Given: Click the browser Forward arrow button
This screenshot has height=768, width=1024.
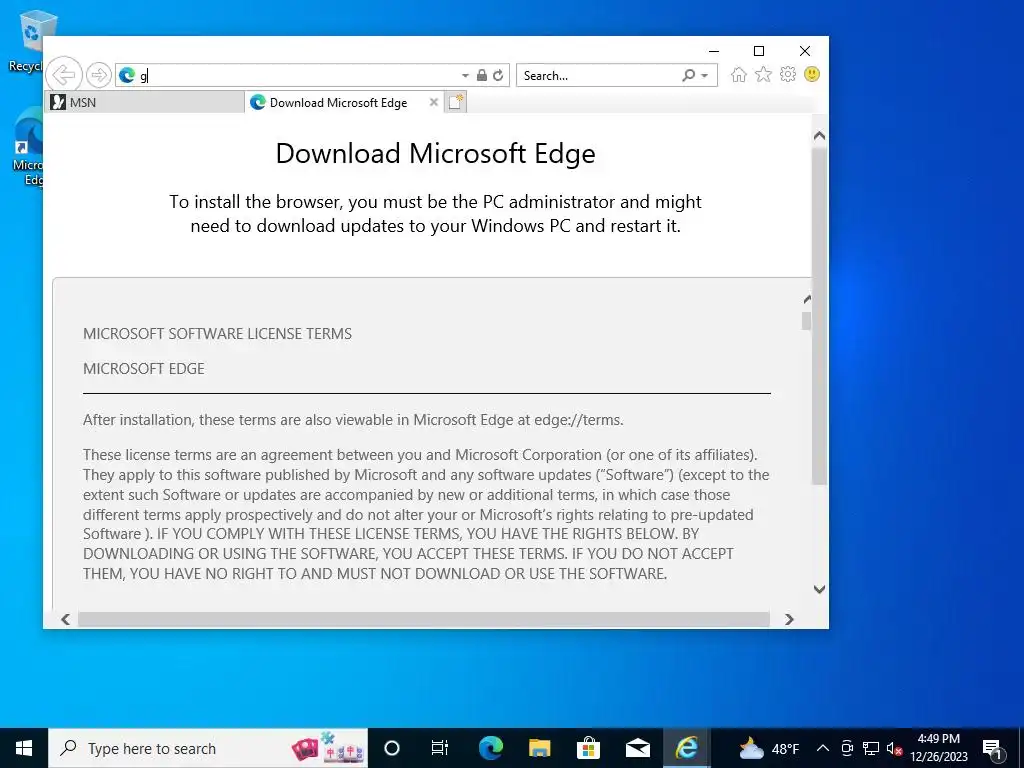Looking at the screenshot, I should click(x=99, y=75).
